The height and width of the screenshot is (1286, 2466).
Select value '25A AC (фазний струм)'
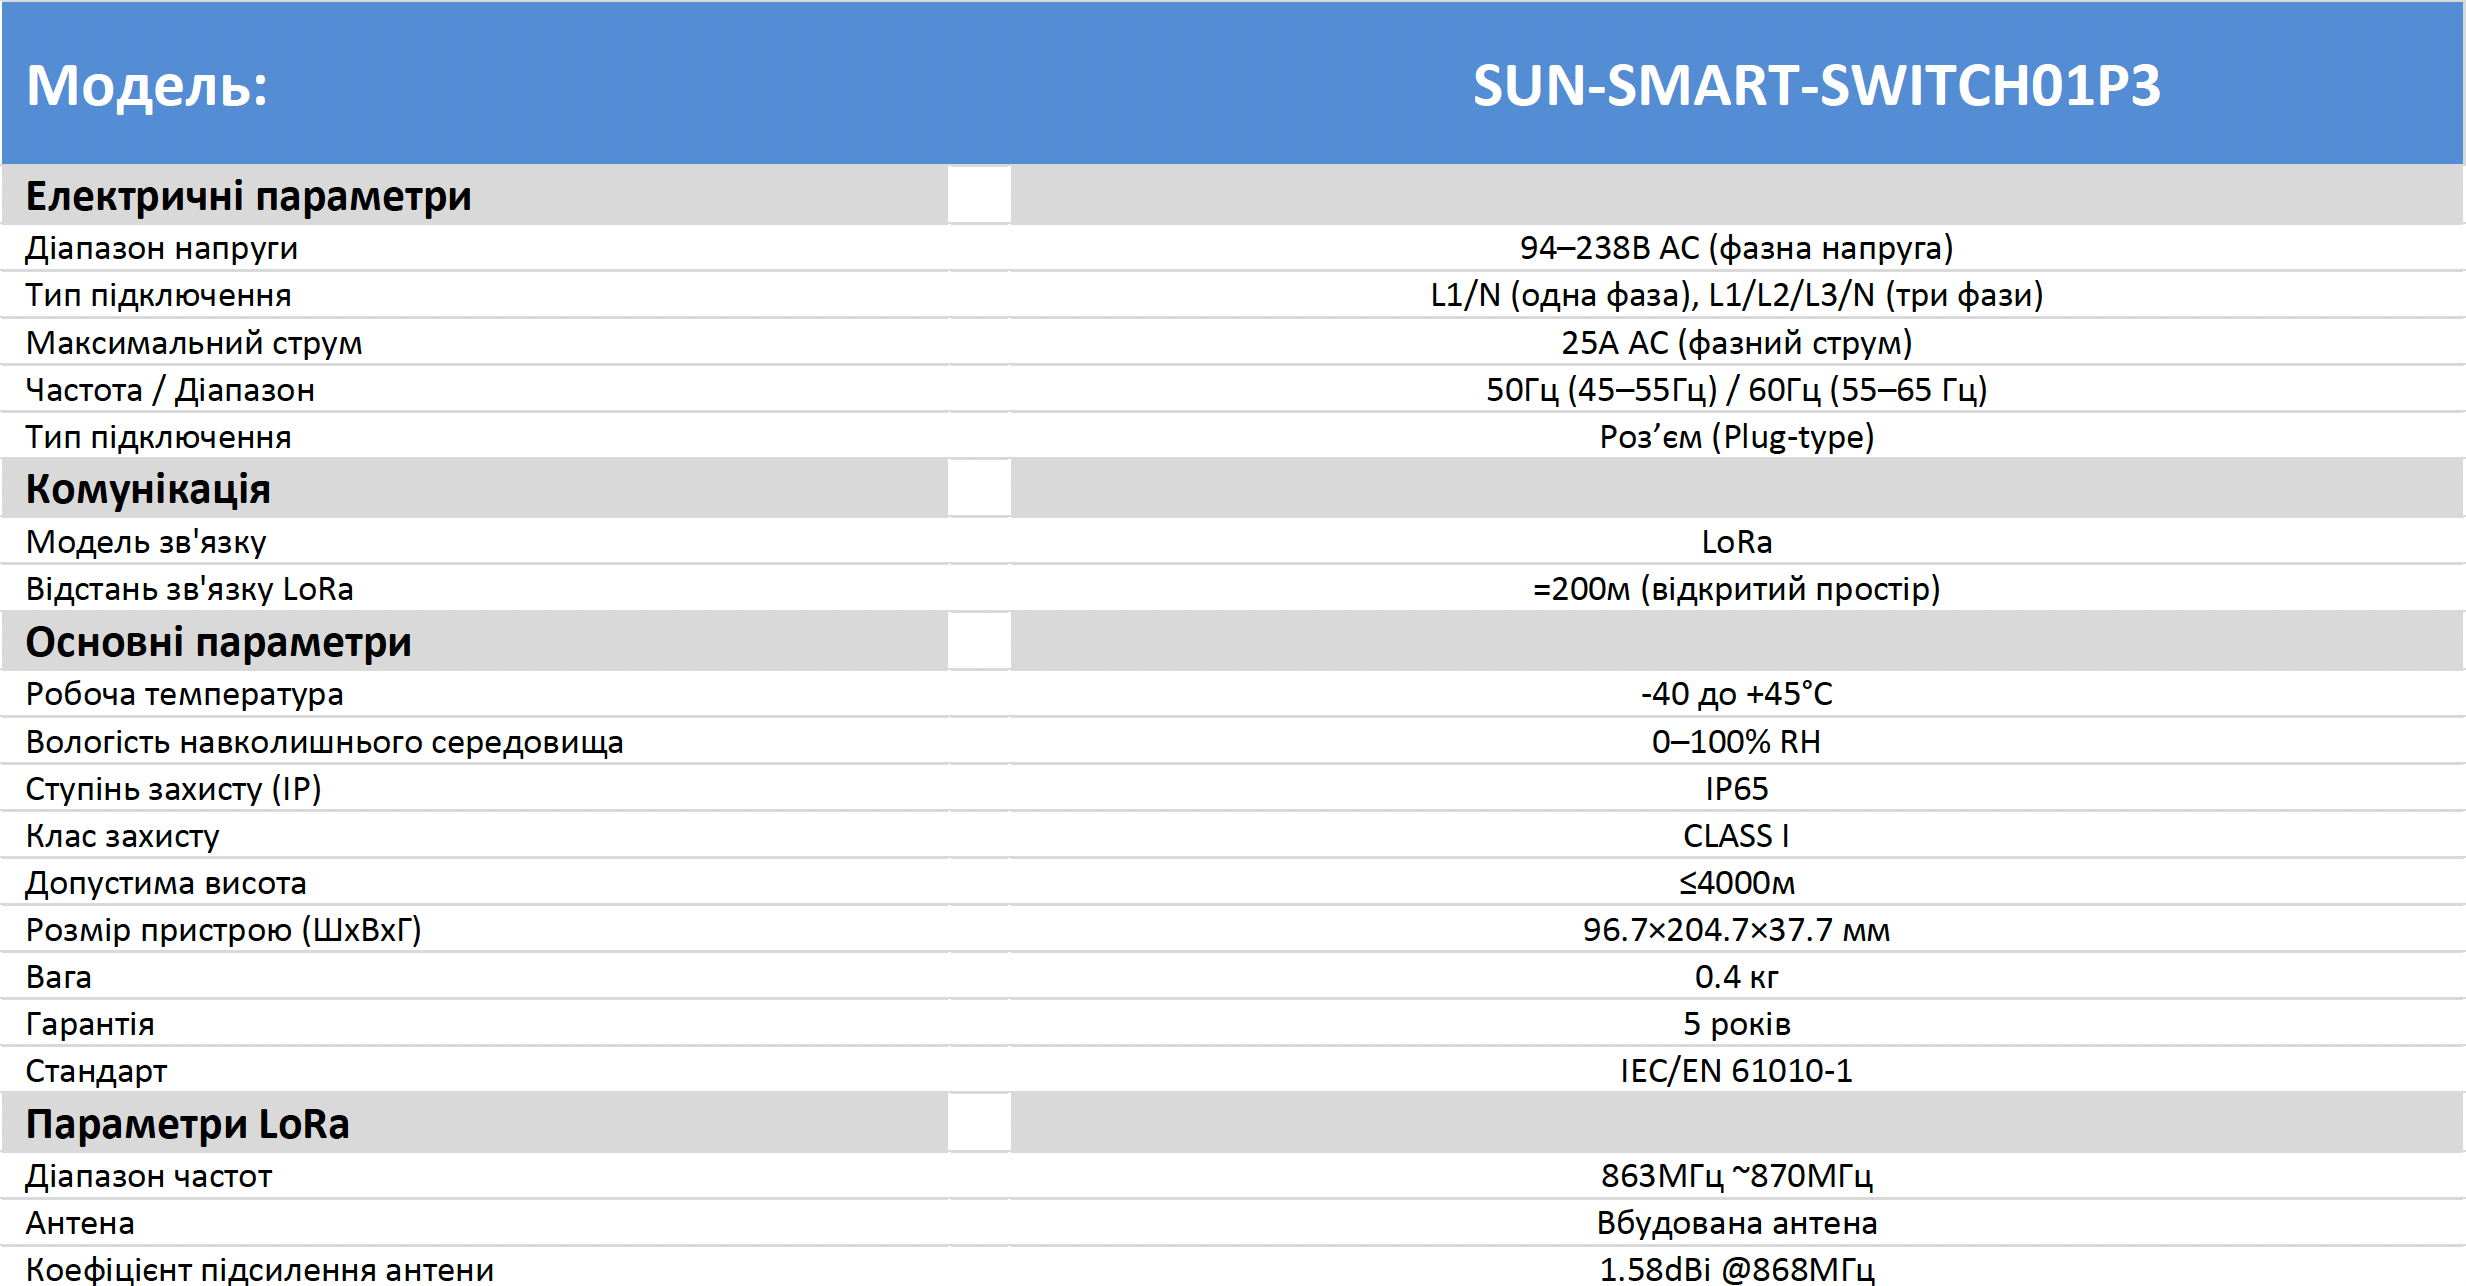pyautogui.click(x=1736, y=343)
